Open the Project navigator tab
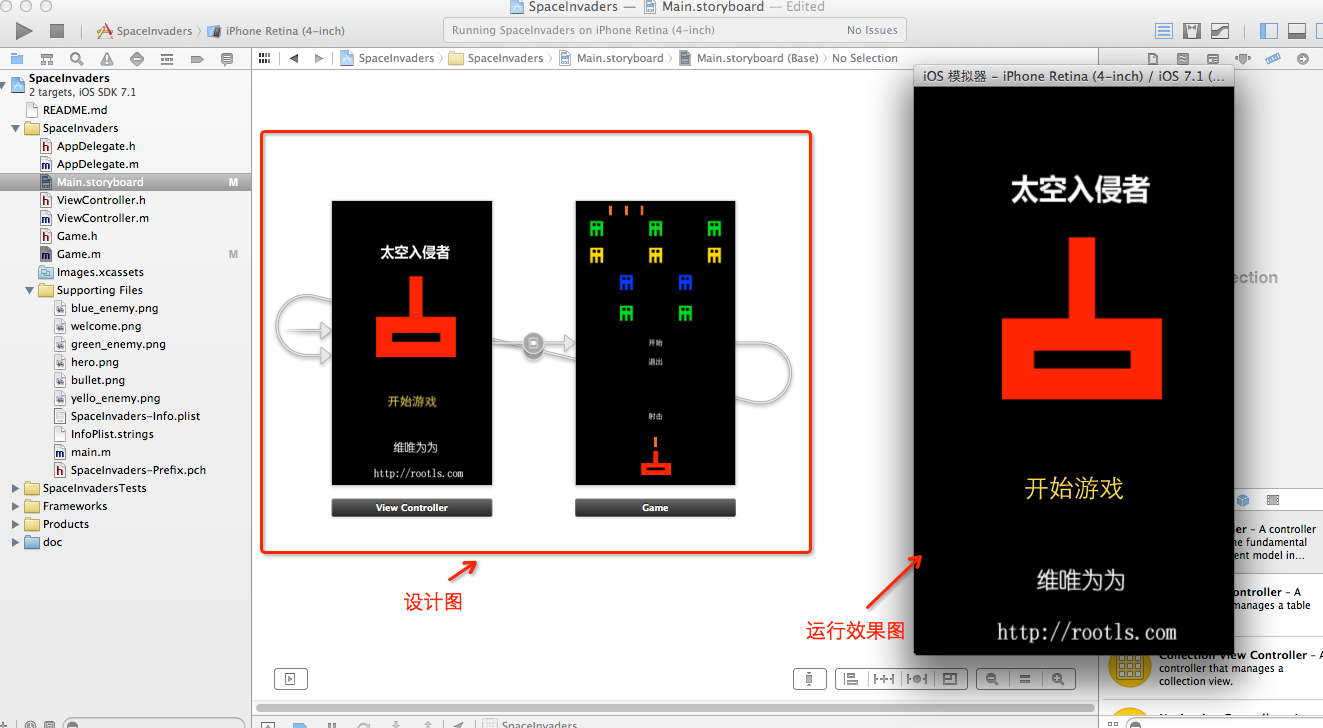 pos(17,59)
